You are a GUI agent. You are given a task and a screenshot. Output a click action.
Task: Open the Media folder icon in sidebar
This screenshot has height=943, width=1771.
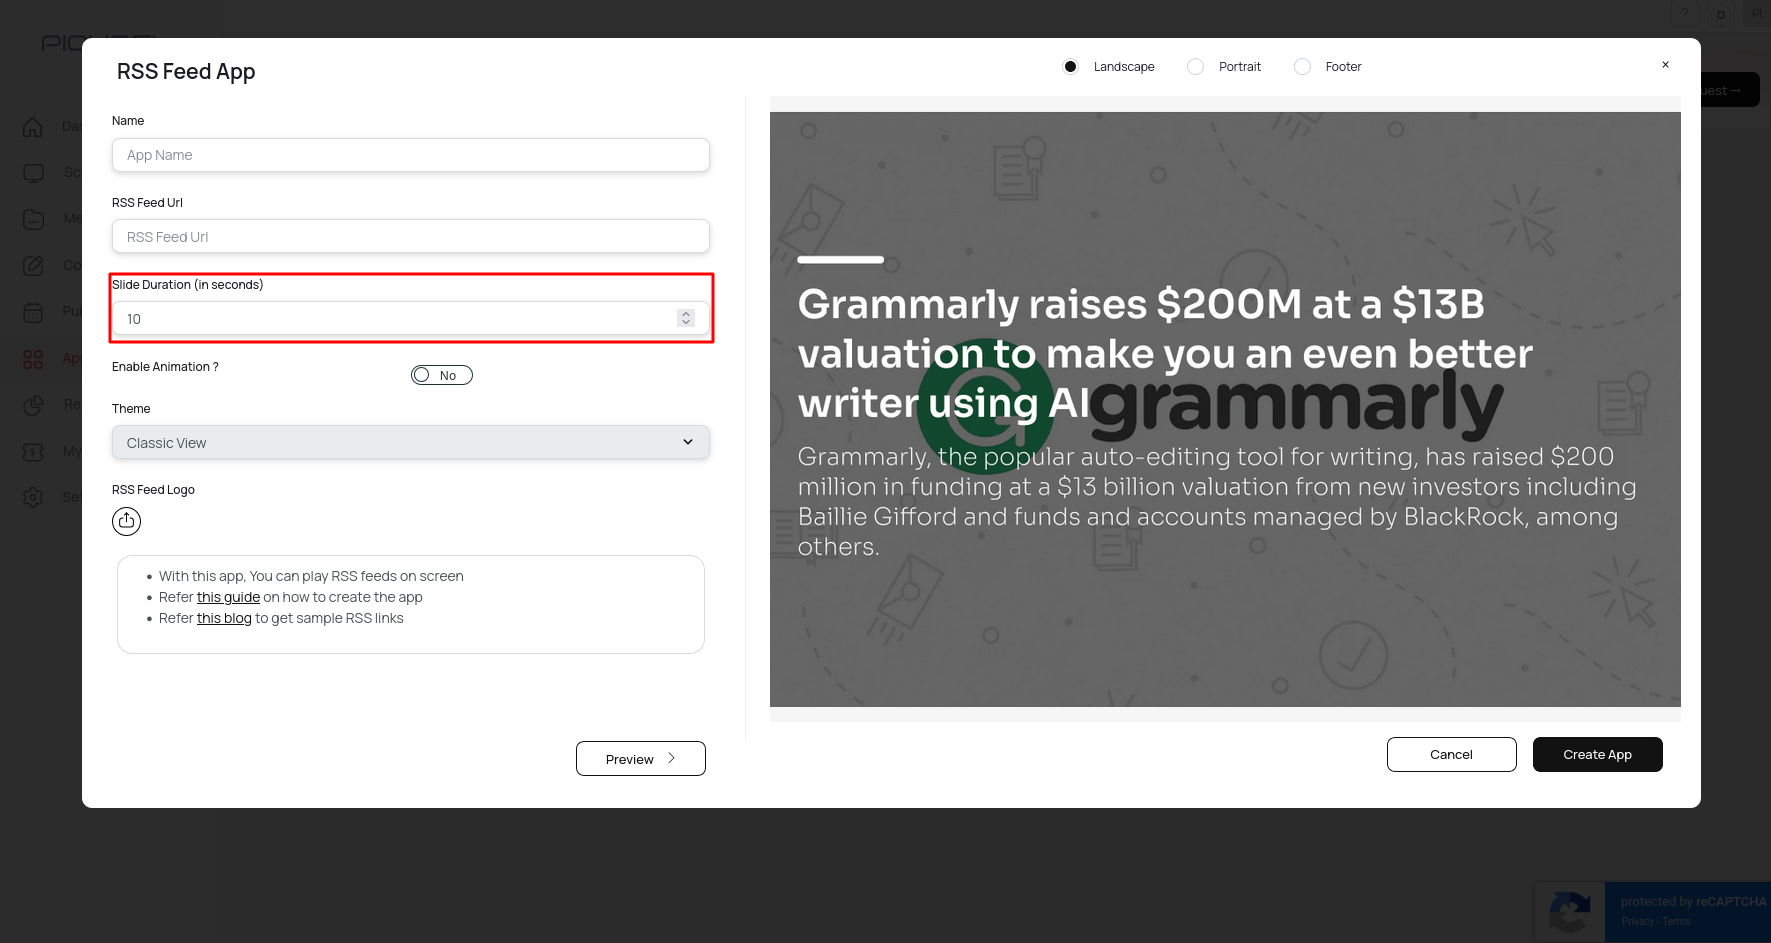[x=33, y=219]
